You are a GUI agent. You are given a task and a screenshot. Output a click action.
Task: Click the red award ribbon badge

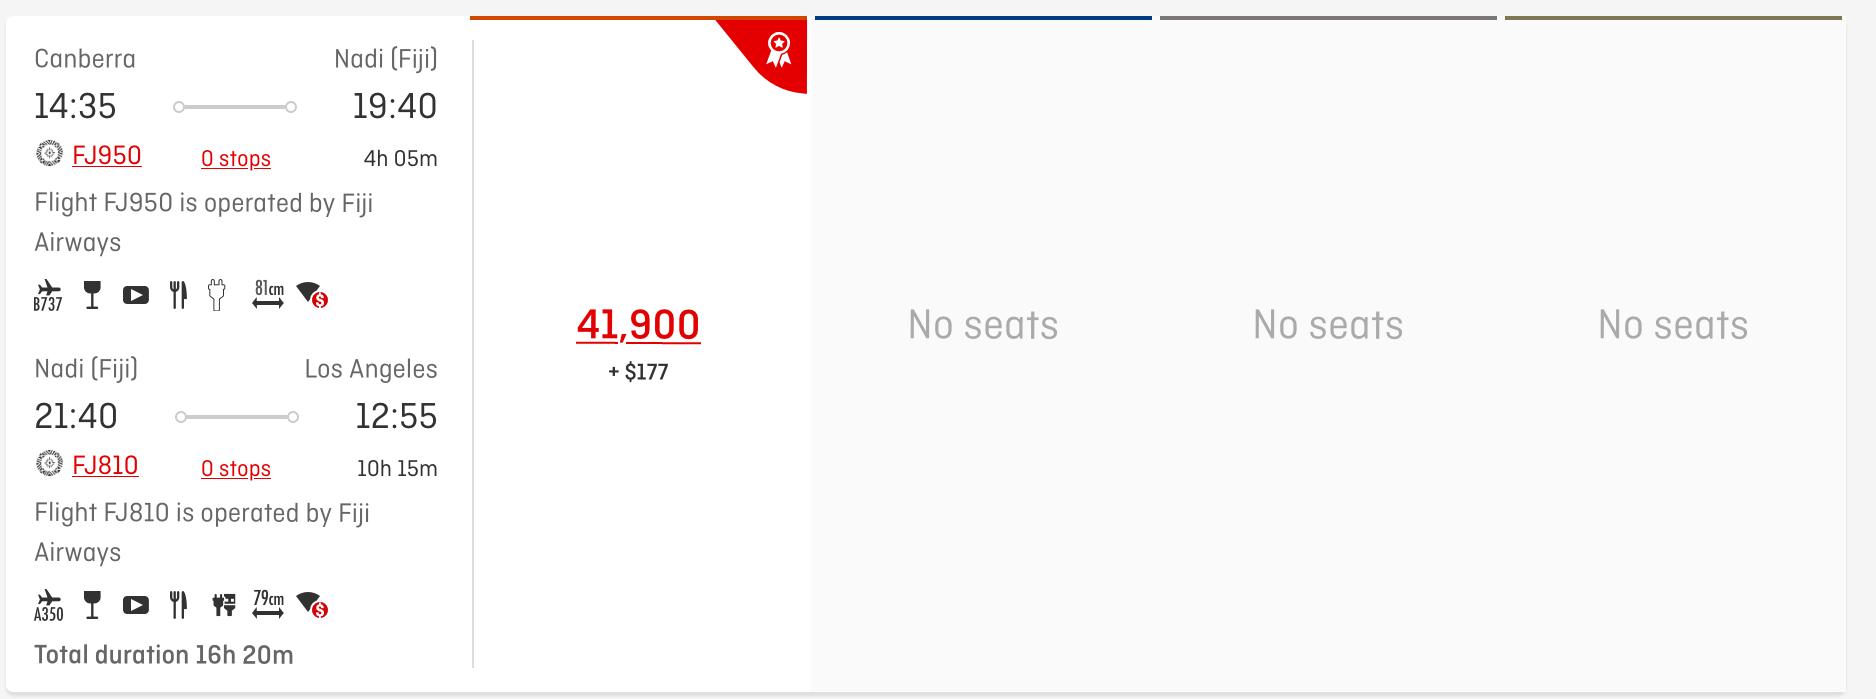[778, 49]
